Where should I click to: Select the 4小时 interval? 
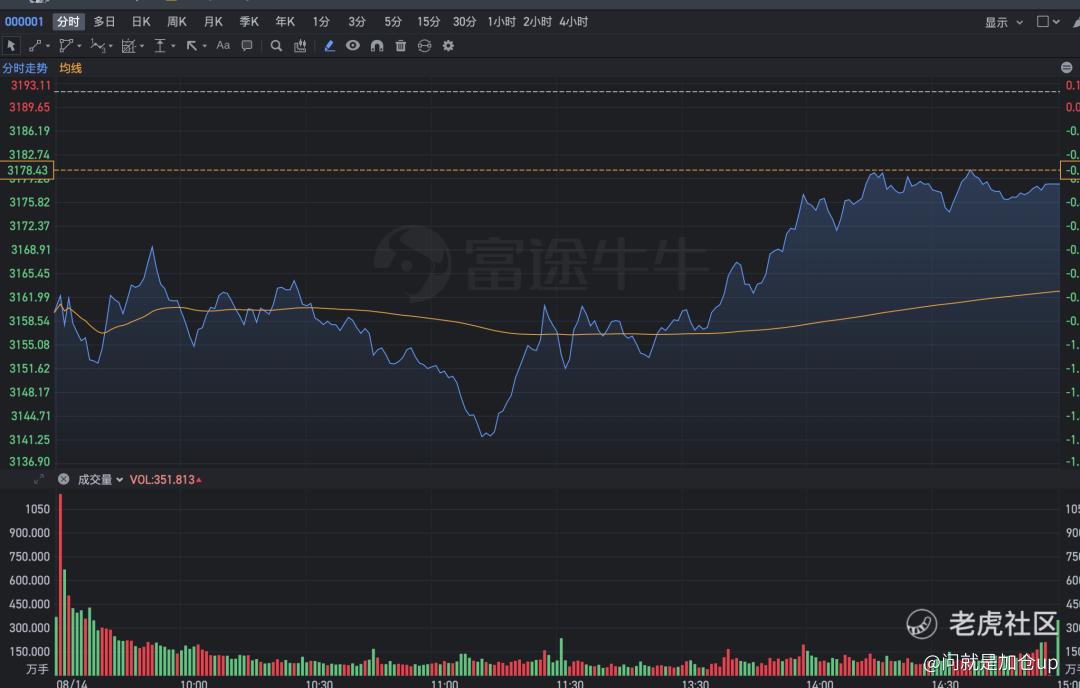[574, 22]
